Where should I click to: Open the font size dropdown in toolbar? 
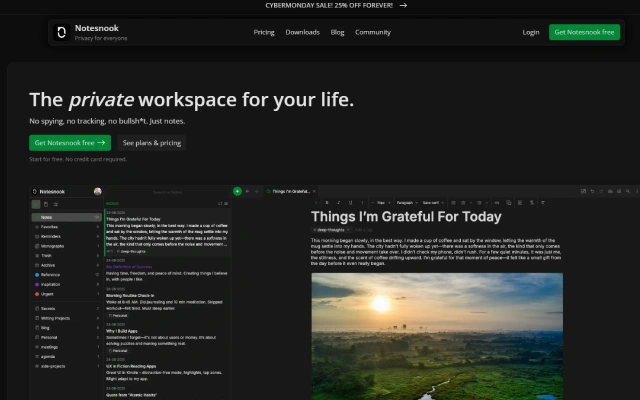[x=383, y=202]
